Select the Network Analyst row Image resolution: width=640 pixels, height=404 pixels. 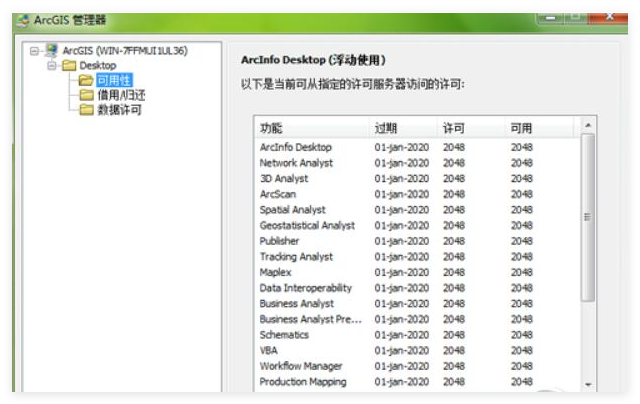click(x=416, y=163)
